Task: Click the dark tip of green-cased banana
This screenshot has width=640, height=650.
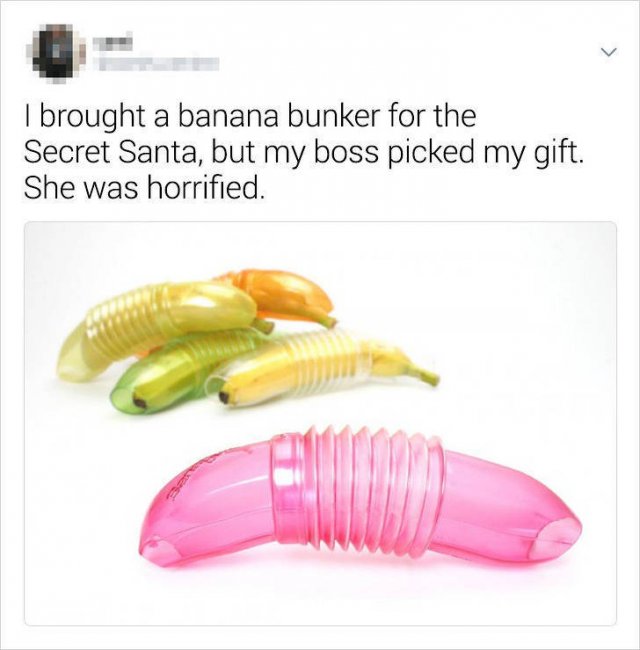Action: coord(140,402)
